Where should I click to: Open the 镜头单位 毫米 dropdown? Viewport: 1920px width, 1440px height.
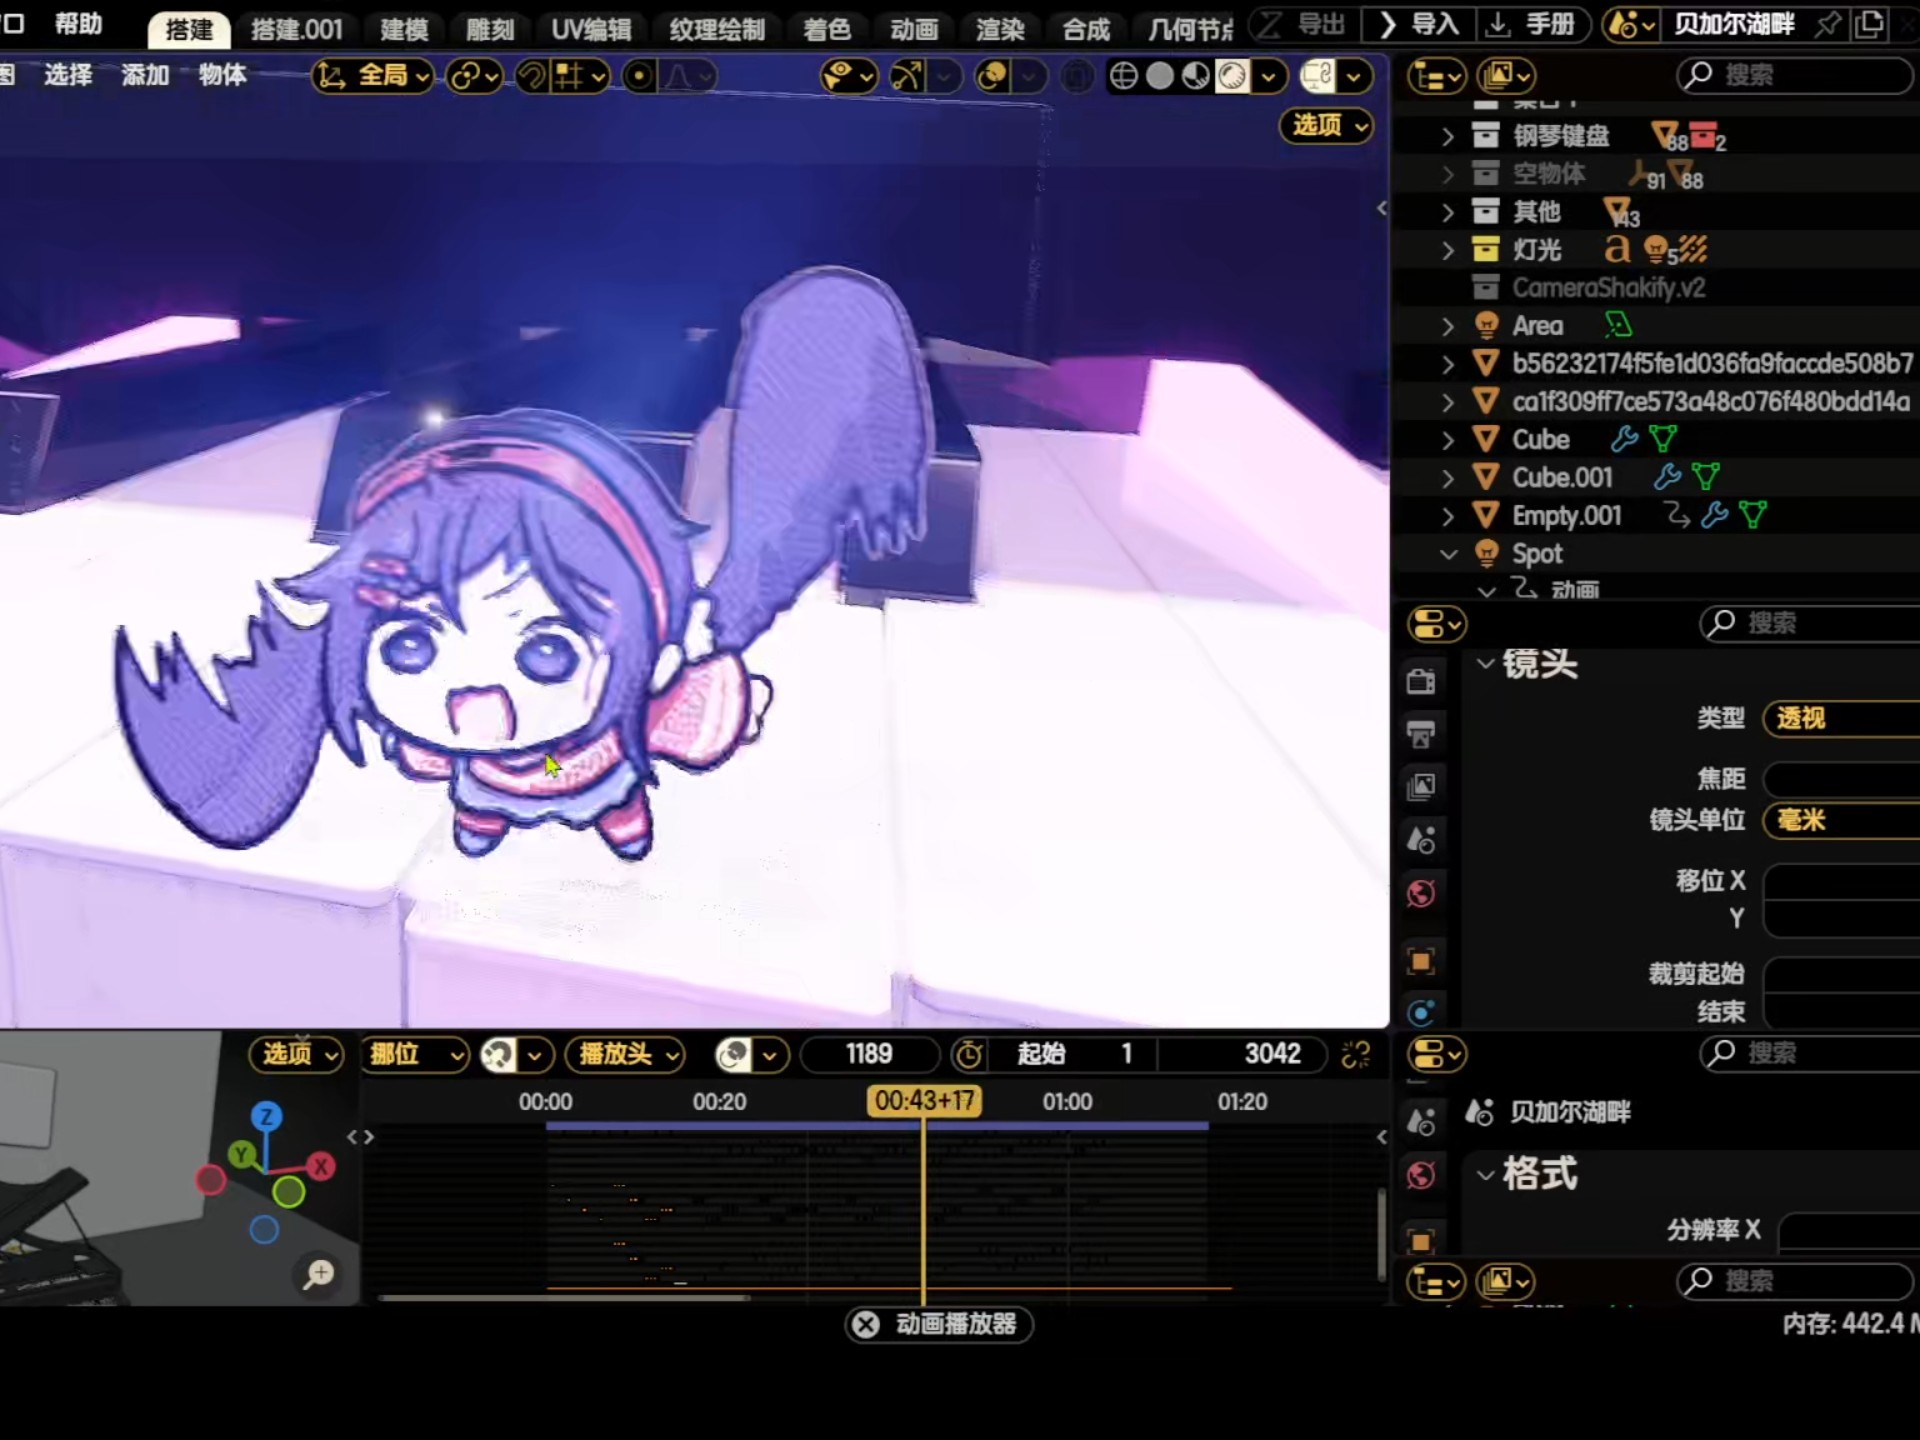(x=1840, y=820)
